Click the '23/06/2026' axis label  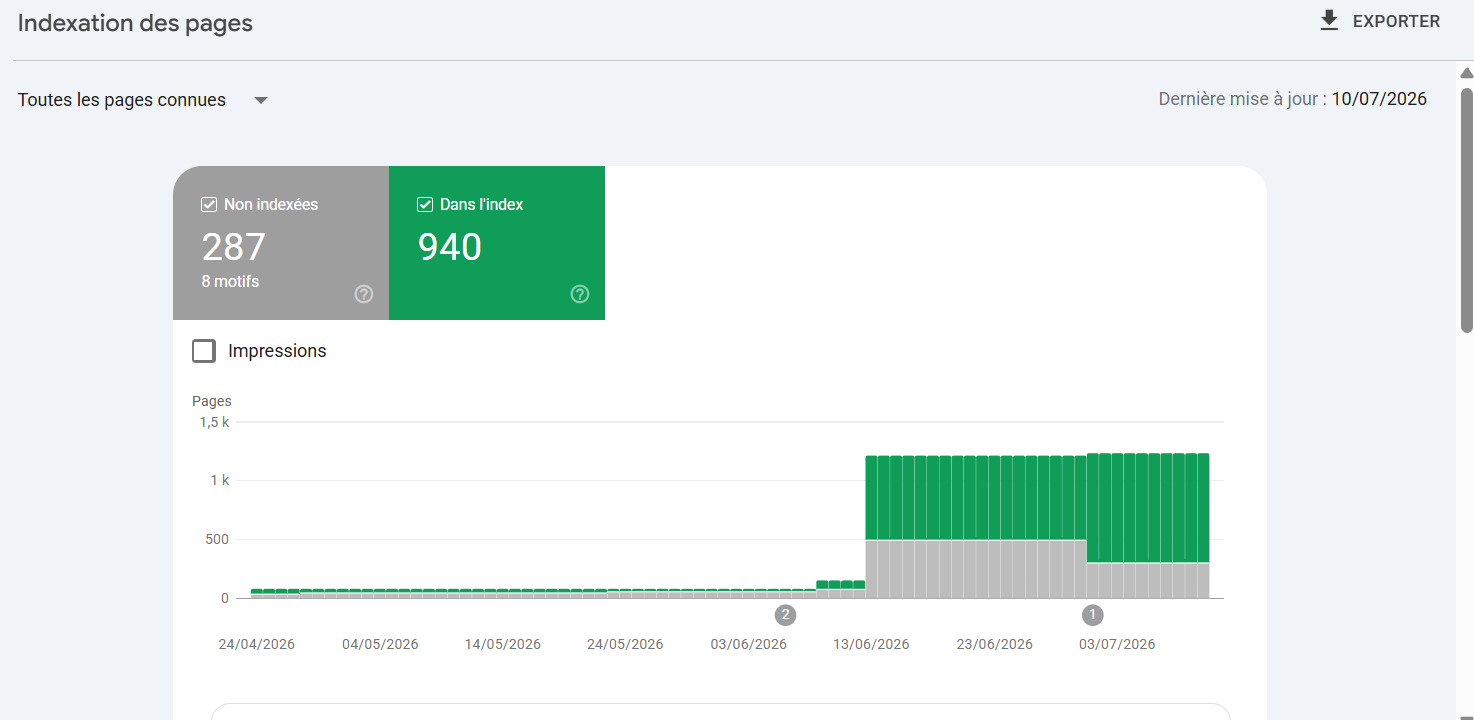pyautogui.click(x=994, y=644)
